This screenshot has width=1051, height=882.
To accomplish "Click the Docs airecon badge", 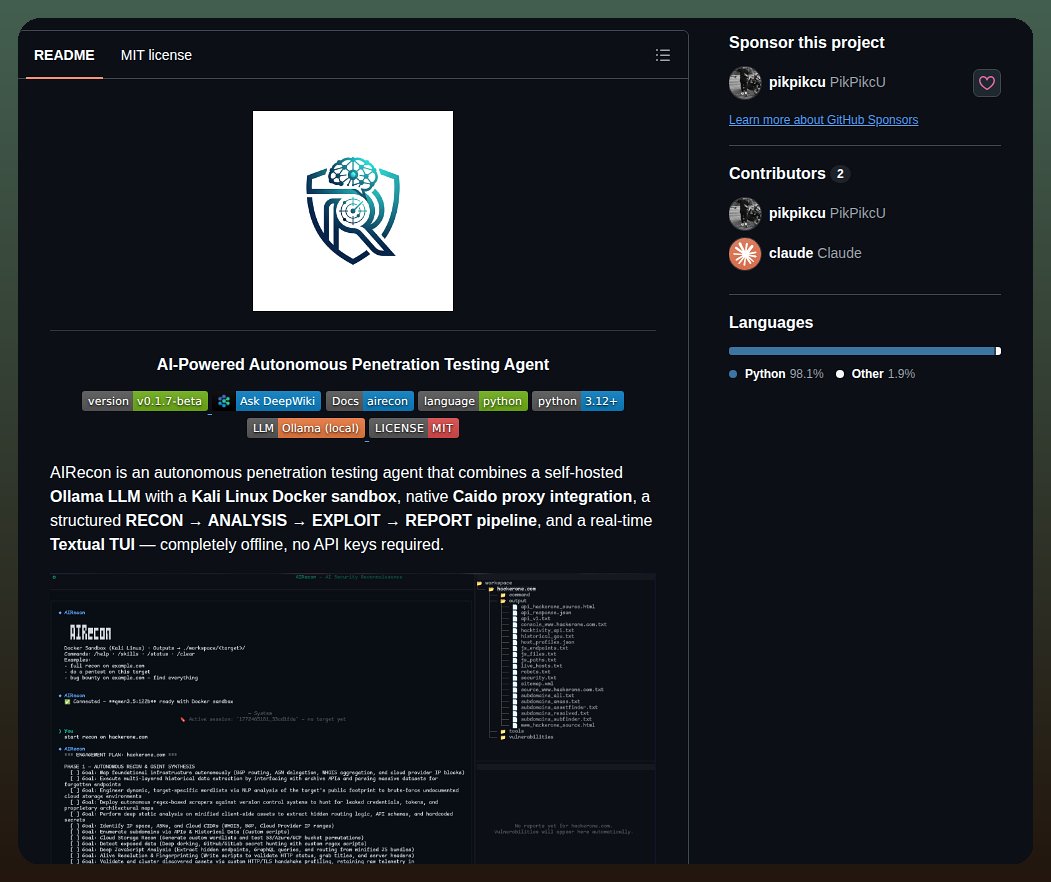I will pos(369,401).
